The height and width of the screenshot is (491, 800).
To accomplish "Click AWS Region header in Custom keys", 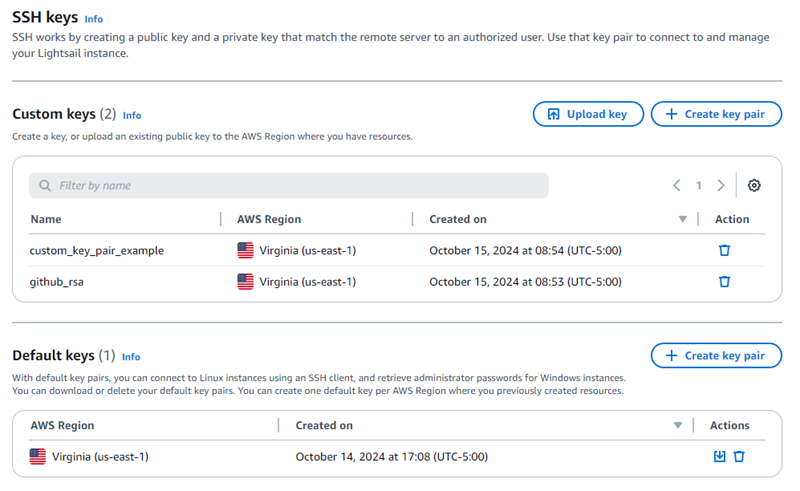I will tap(268, 219).
